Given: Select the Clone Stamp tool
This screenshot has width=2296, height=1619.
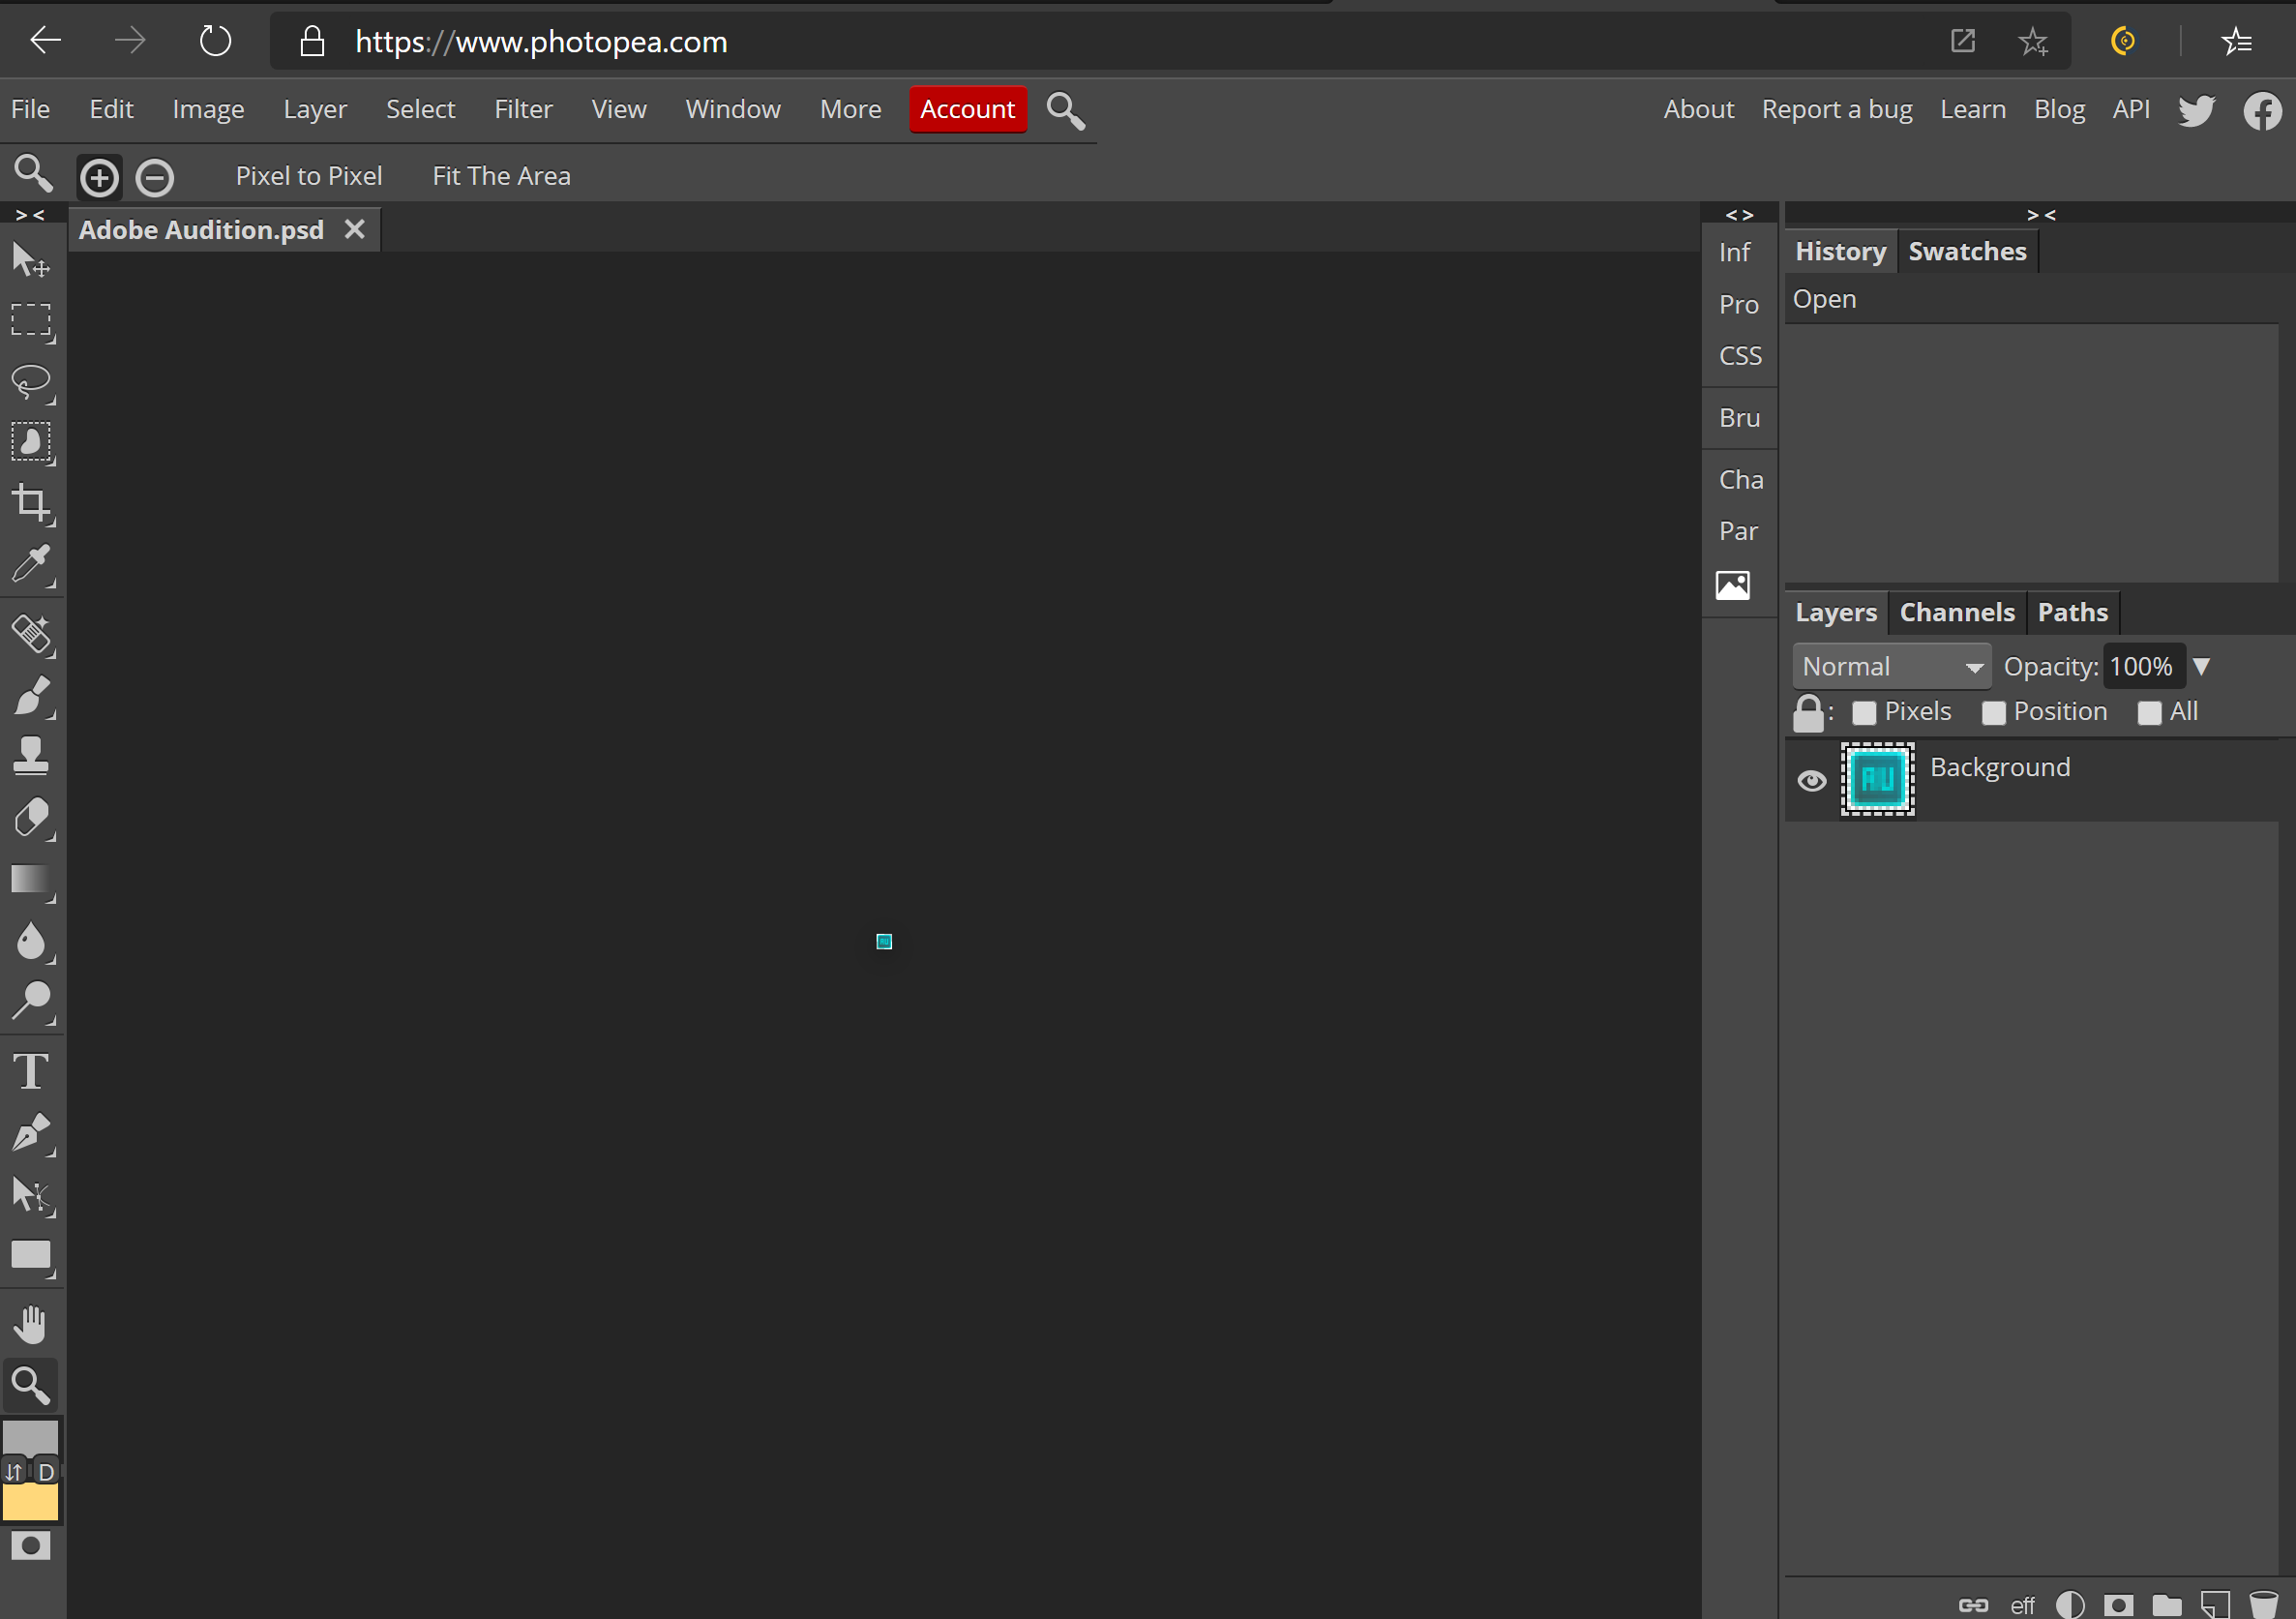Looking at the screenshot, I should [x=31, y=756].
